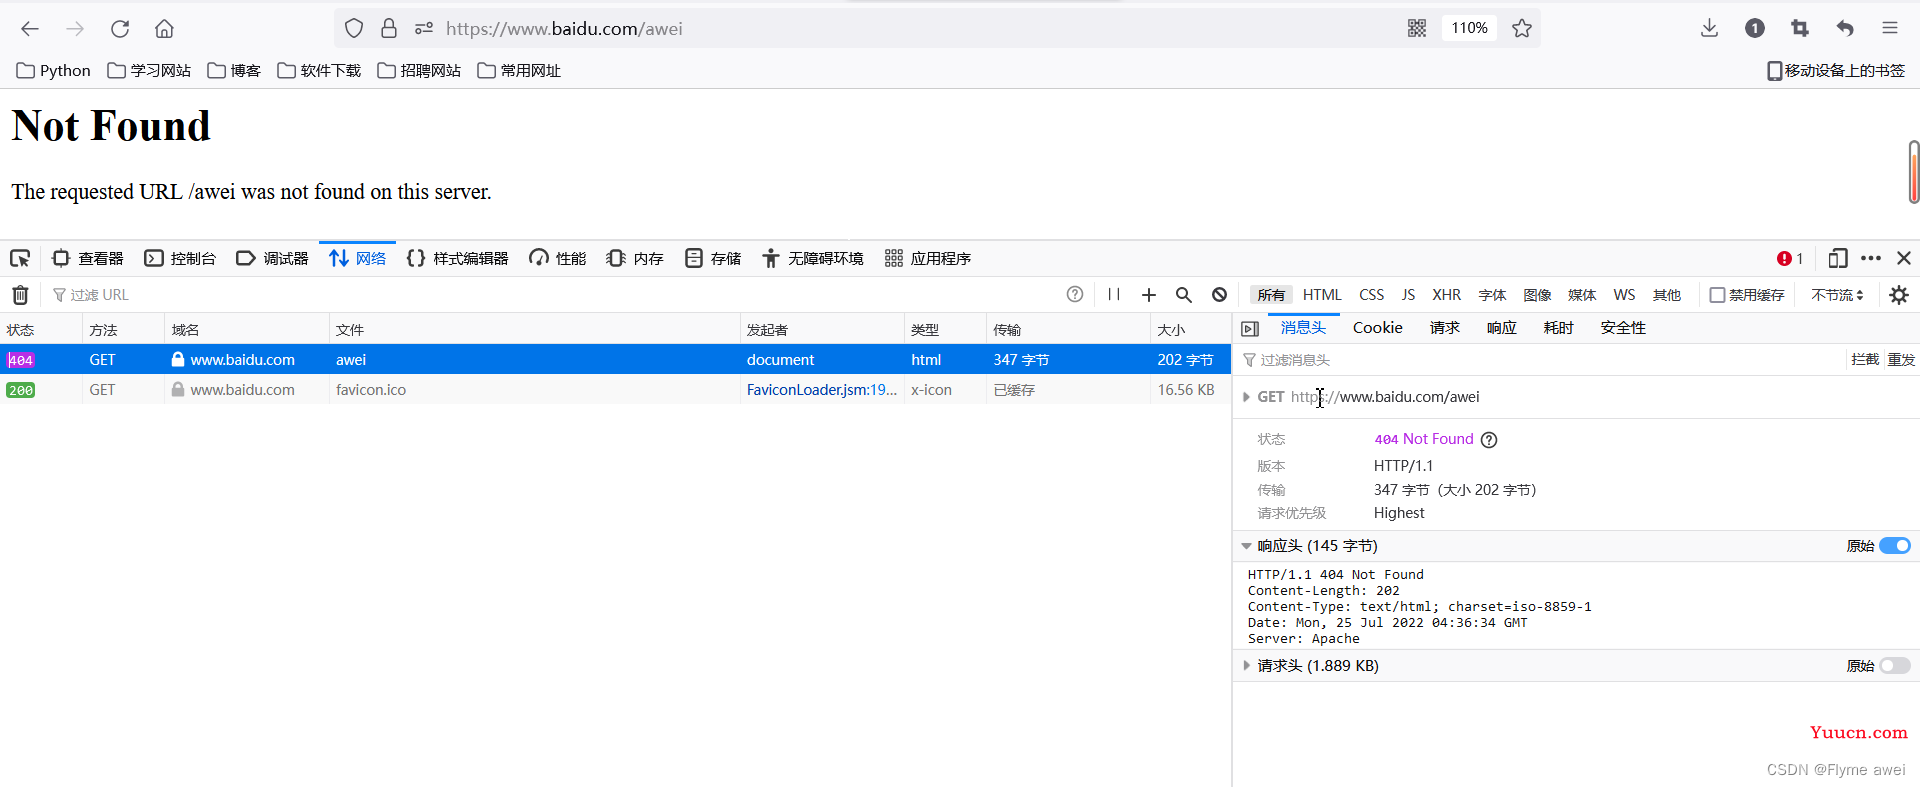The width and height of the screenshot is (1920, 787).
Task: Open the 软件下载 bookmarks folder
Action: [319, 71]
